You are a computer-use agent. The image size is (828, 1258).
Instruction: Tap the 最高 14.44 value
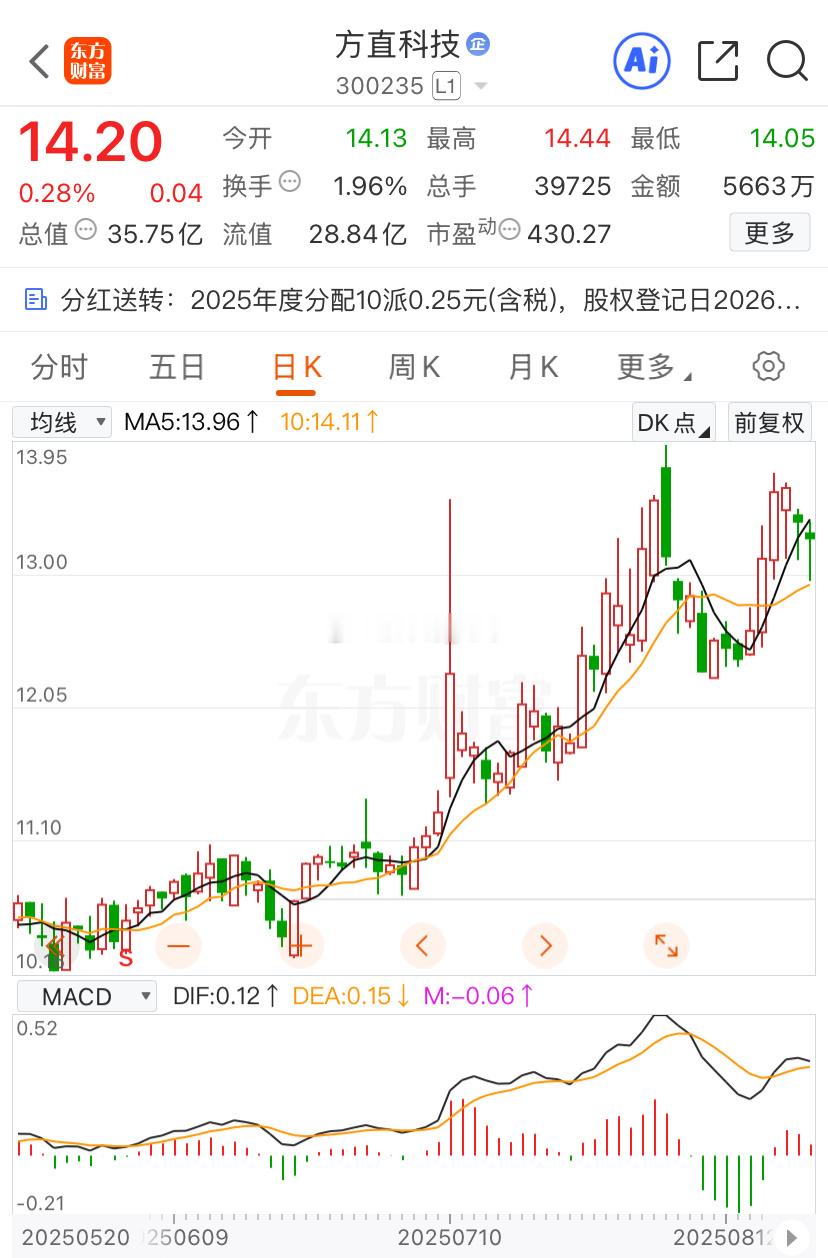(x=577, y=138)
